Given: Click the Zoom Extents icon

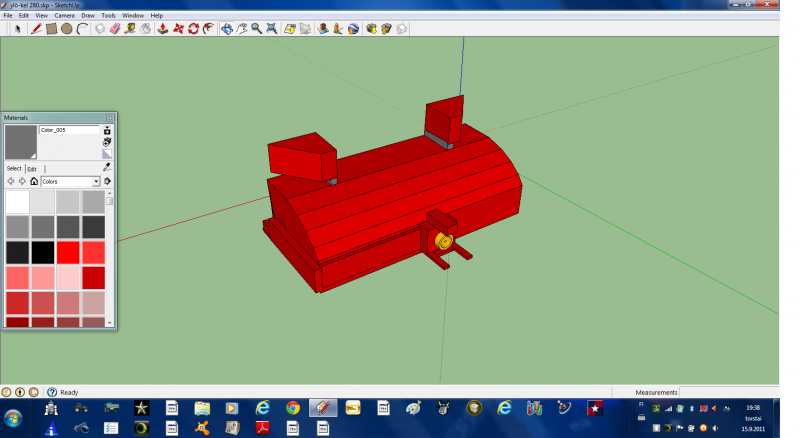Looking at the screenshot, I should coord(272,29).
